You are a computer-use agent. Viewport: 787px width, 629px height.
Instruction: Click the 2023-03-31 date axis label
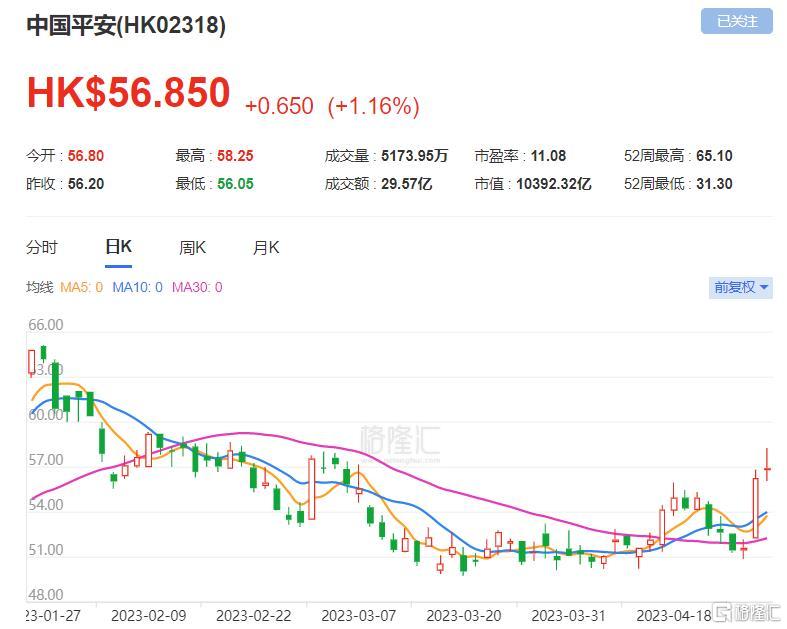click(x=569, y=615)
